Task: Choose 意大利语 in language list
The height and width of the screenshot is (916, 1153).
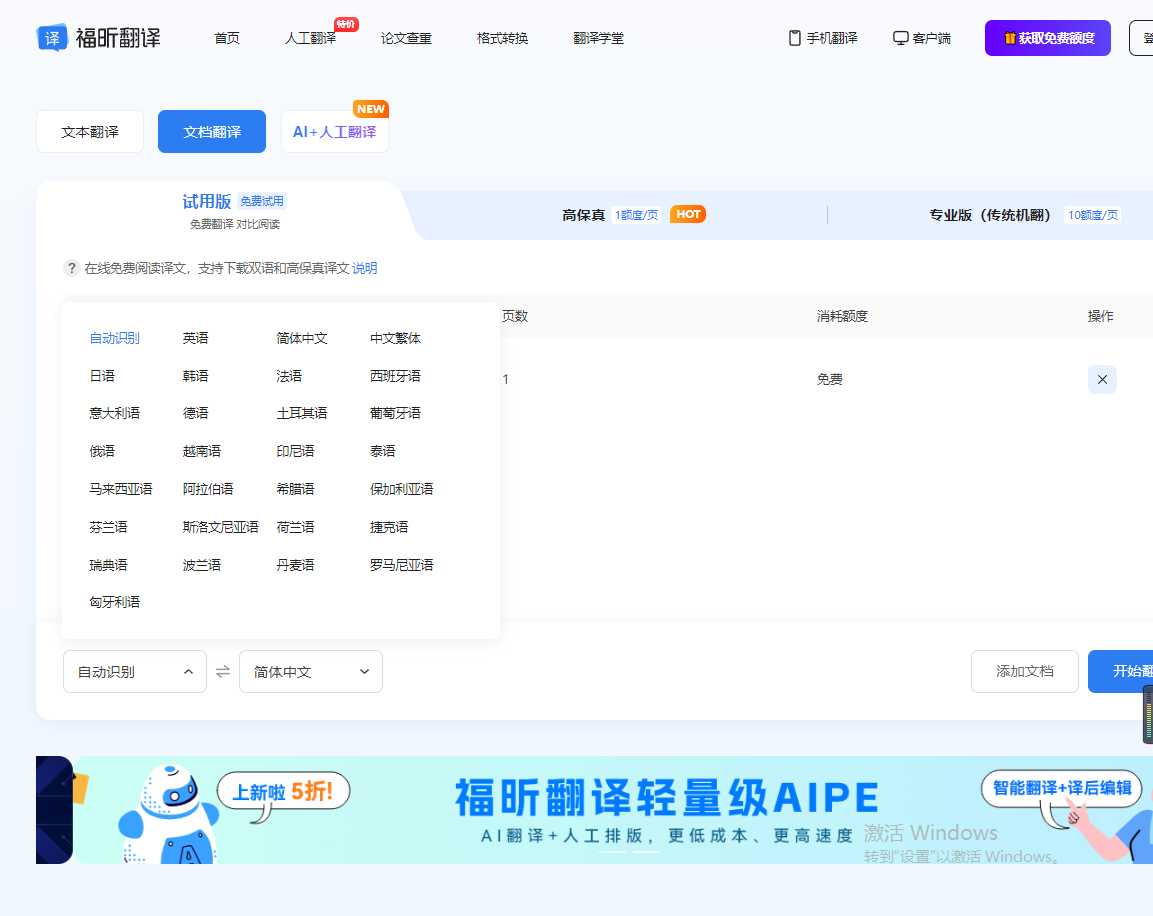Action: click(x=114, y=413)
